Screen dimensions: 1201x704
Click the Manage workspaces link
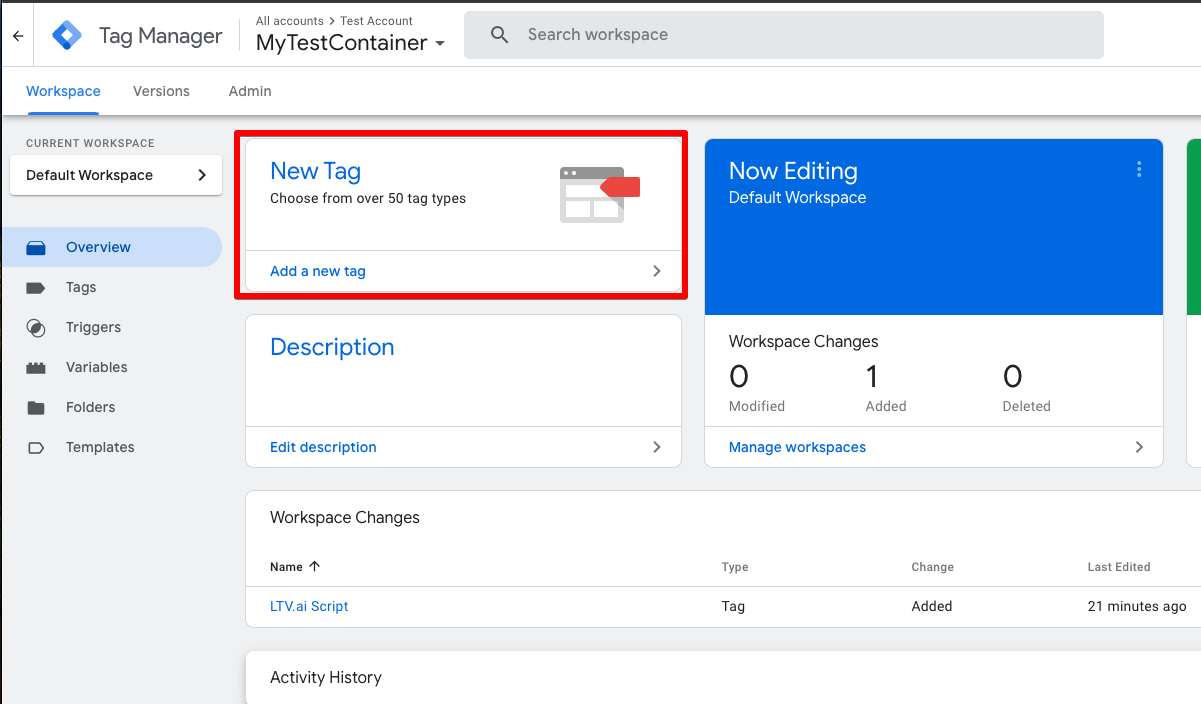[x=797, y=447]
